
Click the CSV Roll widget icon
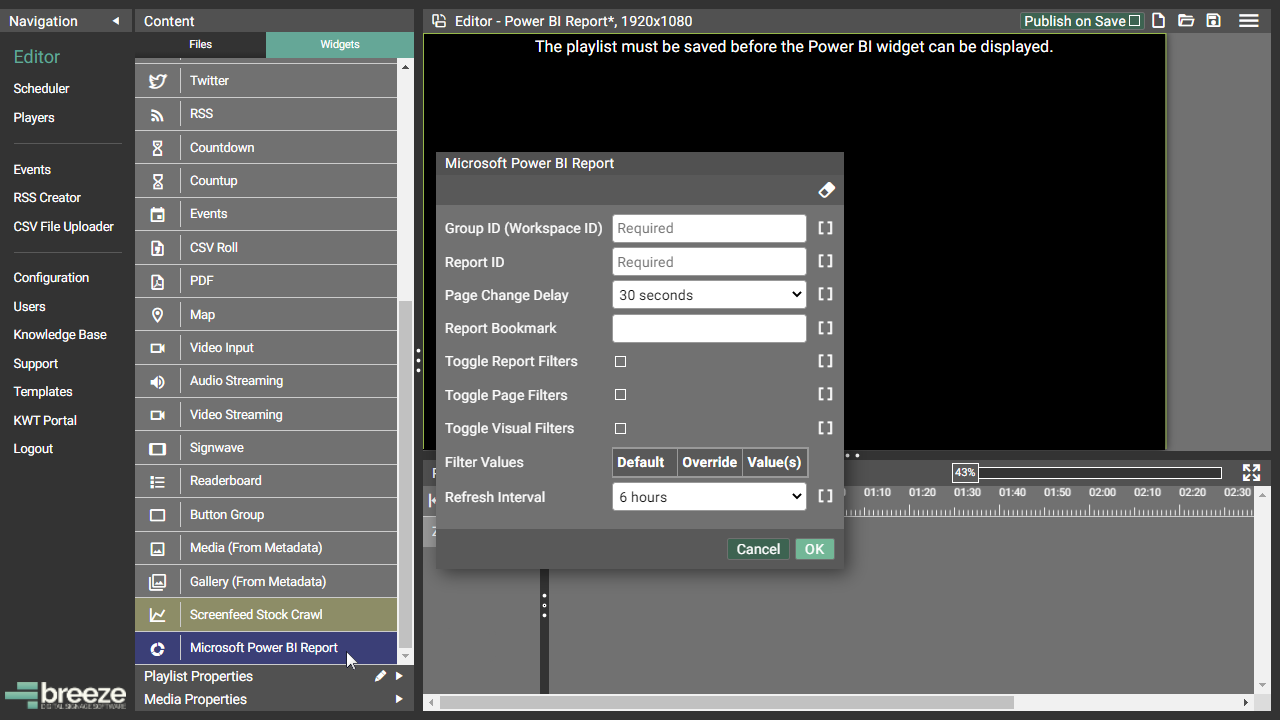tap(157, 248)
